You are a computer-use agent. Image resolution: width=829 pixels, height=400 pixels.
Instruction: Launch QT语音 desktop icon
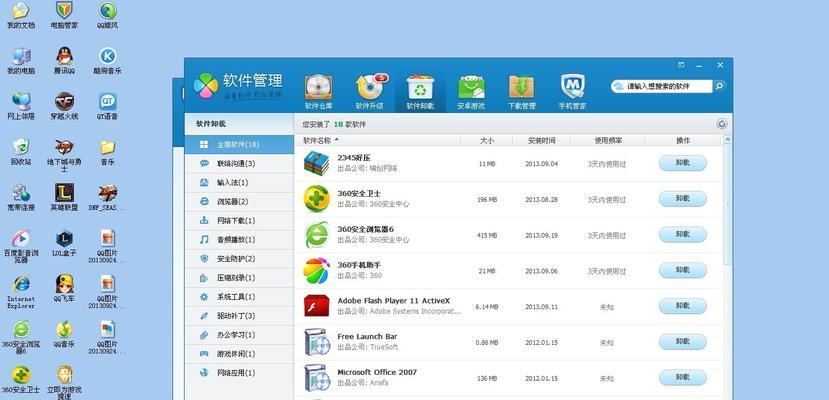tap(107, 106)
